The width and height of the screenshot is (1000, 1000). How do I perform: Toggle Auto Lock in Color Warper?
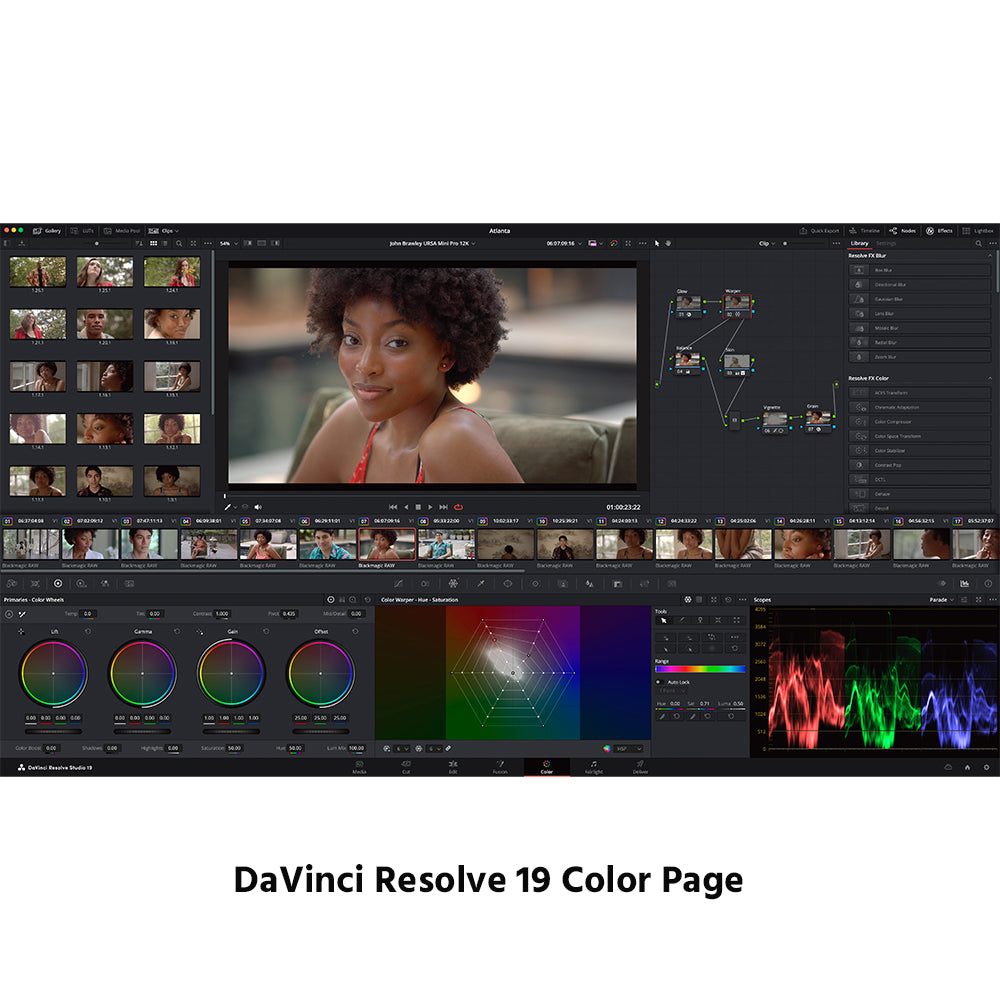(x=659, y=682)
